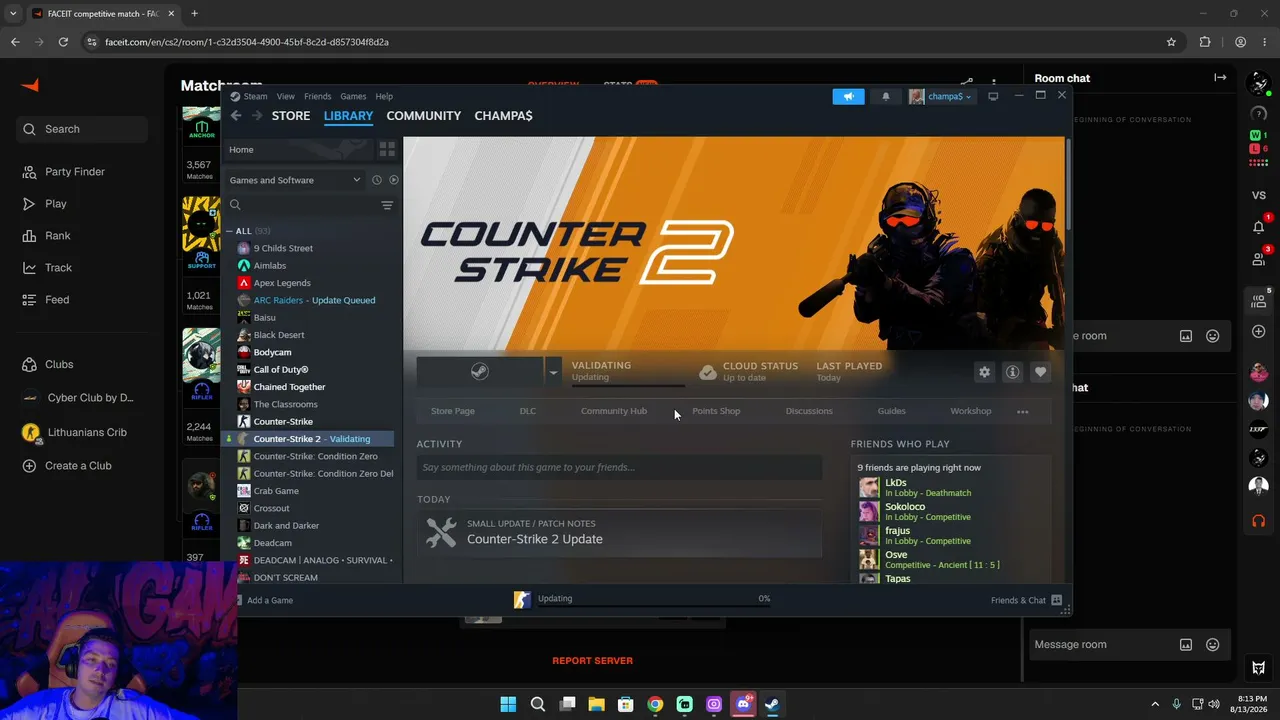The width and height of the screenshot is (1280, 720).
Task: Open Windows Start menu
Action: tap(508, 704)
